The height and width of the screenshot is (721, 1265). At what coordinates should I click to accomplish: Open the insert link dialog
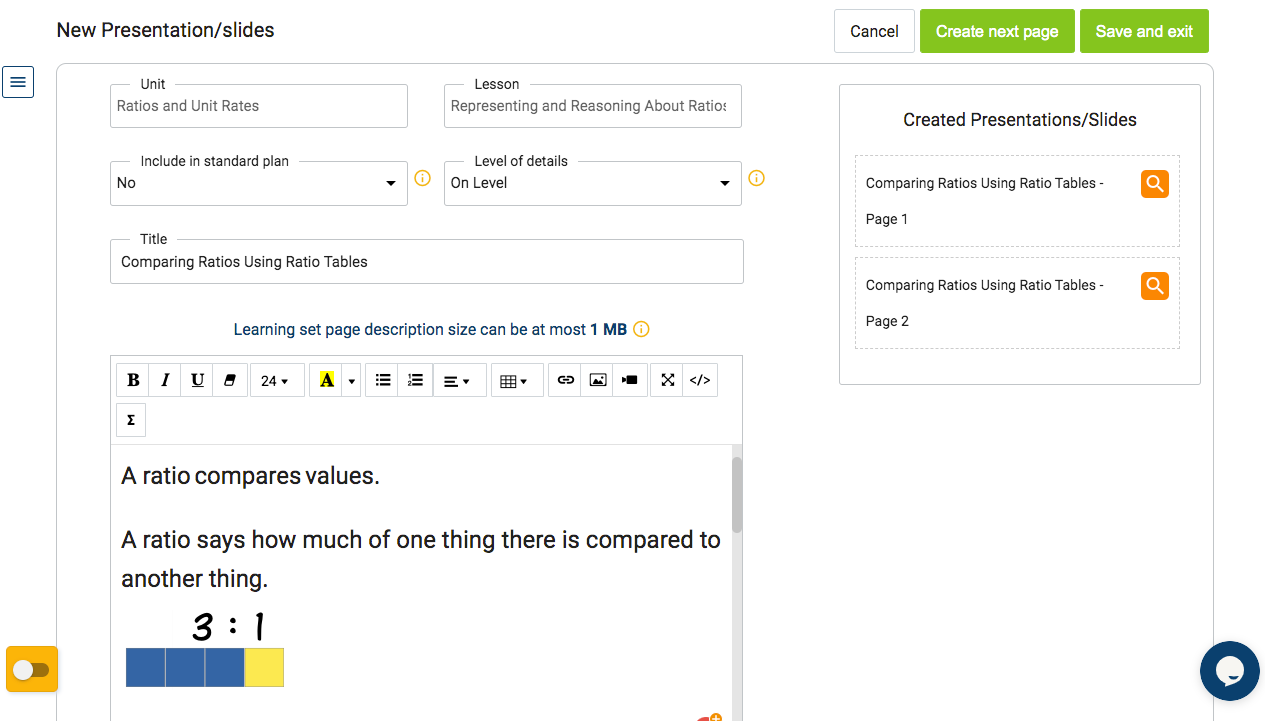click(566, 380)
